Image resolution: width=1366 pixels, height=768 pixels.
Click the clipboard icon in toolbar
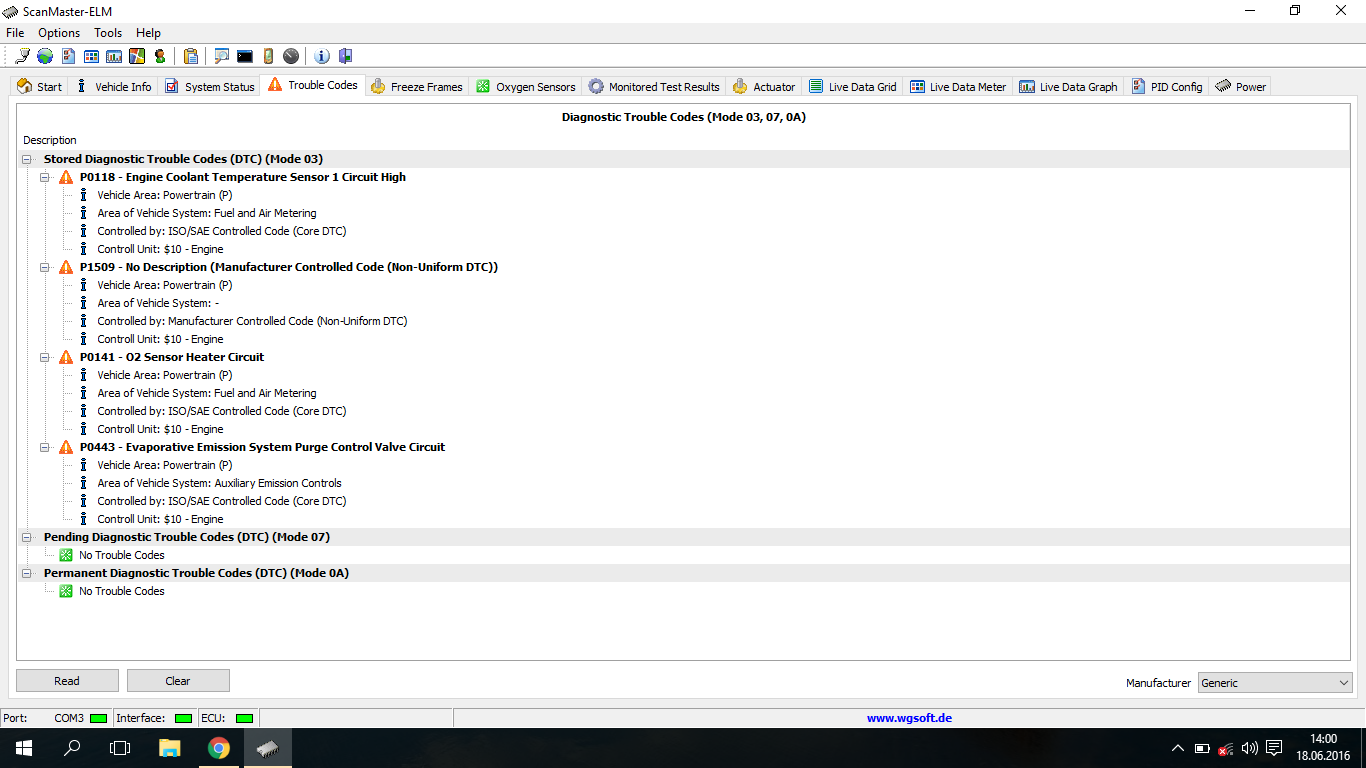pos(190,56)
